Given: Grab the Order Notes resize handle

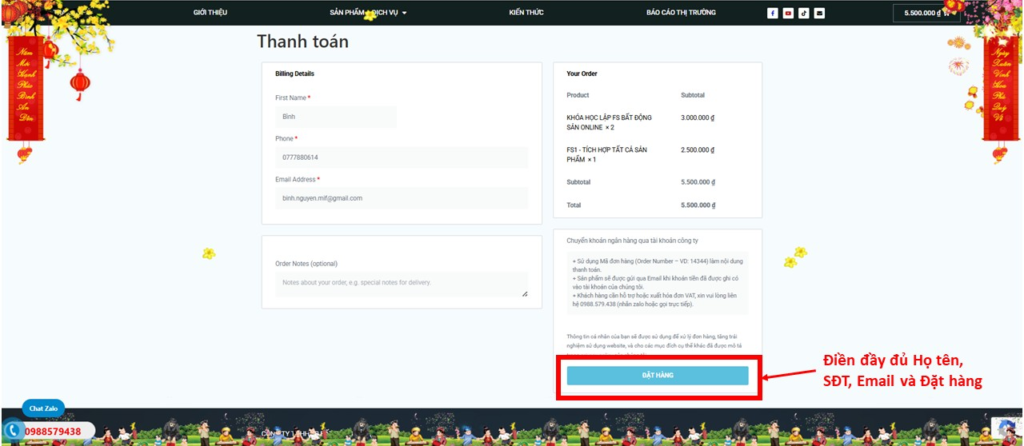Looking at the screenshot, I should click(x=524, y=294).
